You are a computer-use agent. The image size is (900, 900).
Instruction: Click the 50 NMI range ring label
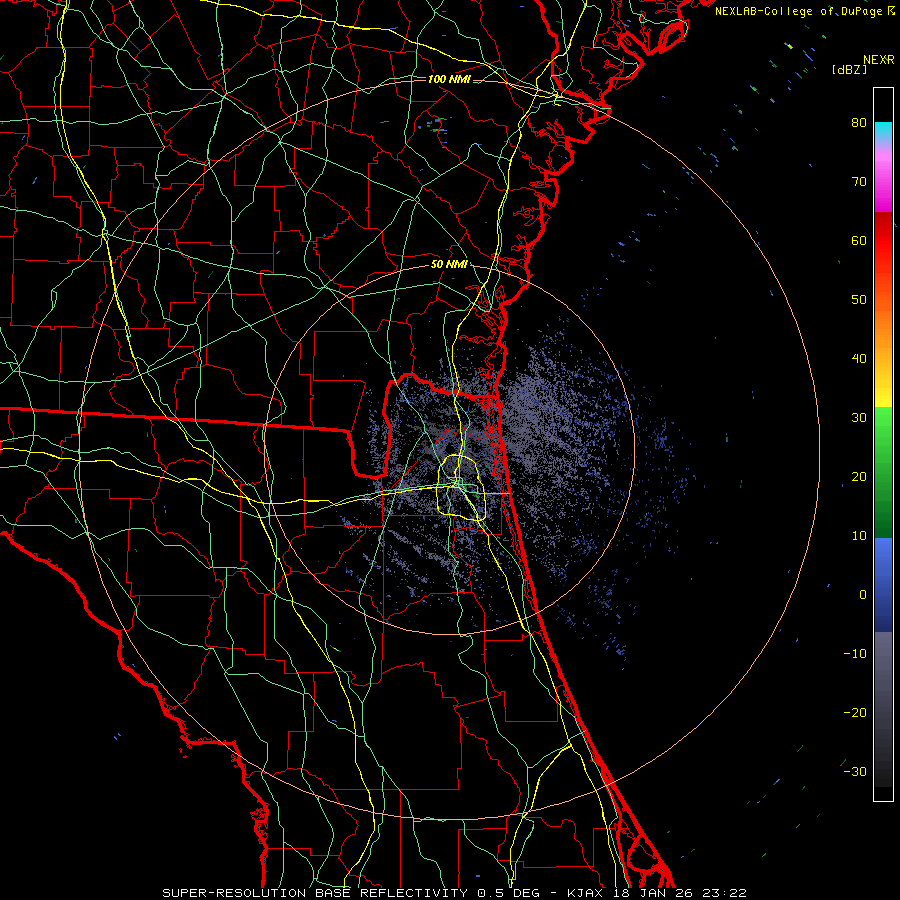click(x=449, y=265)
